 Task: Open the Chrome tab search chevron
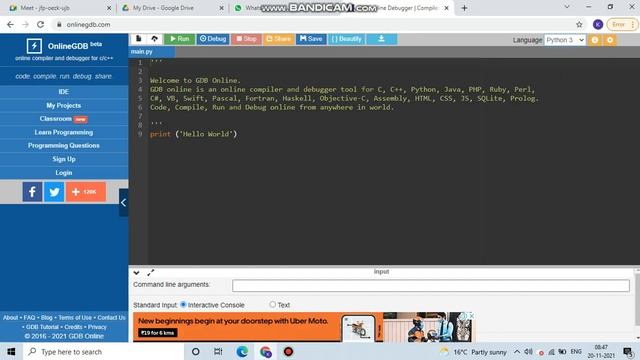[567, 7]
